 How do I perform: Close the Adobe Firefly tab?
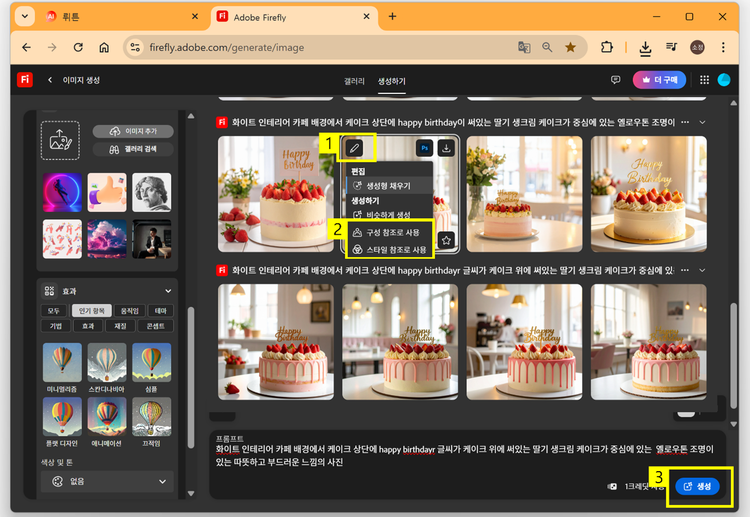pos(366,16)
